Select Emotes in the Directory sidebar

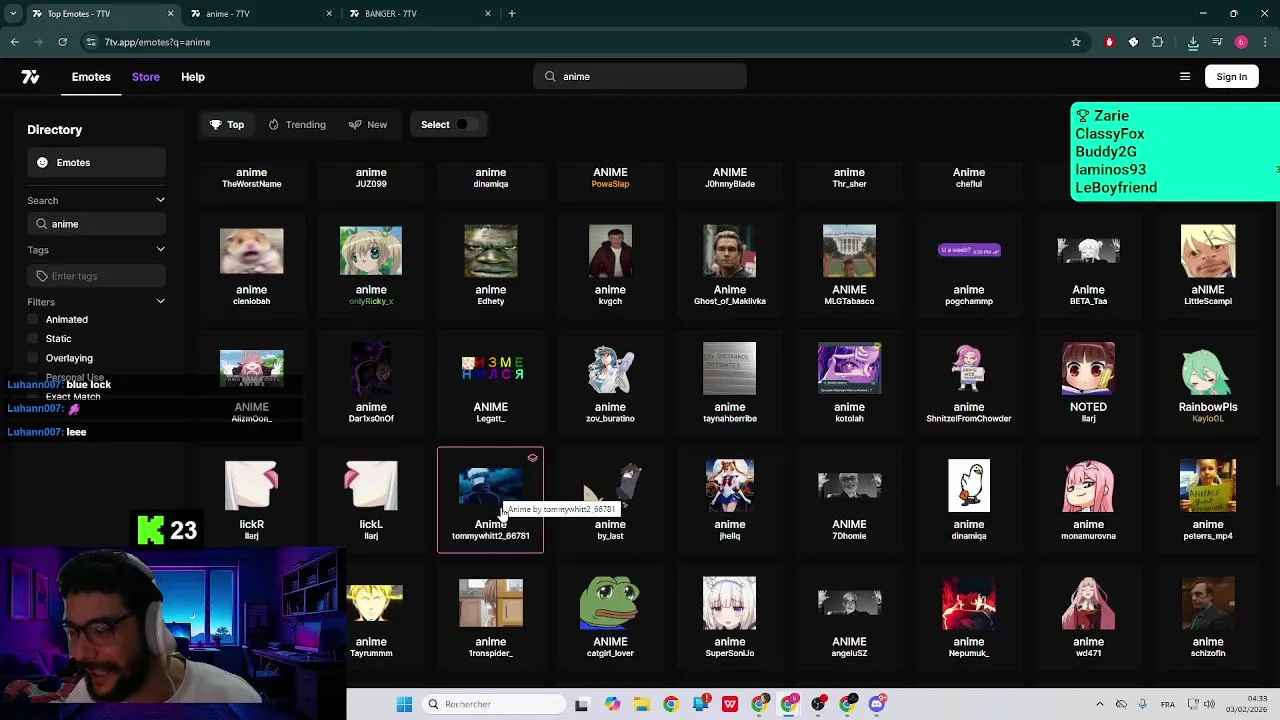point(96,163)
